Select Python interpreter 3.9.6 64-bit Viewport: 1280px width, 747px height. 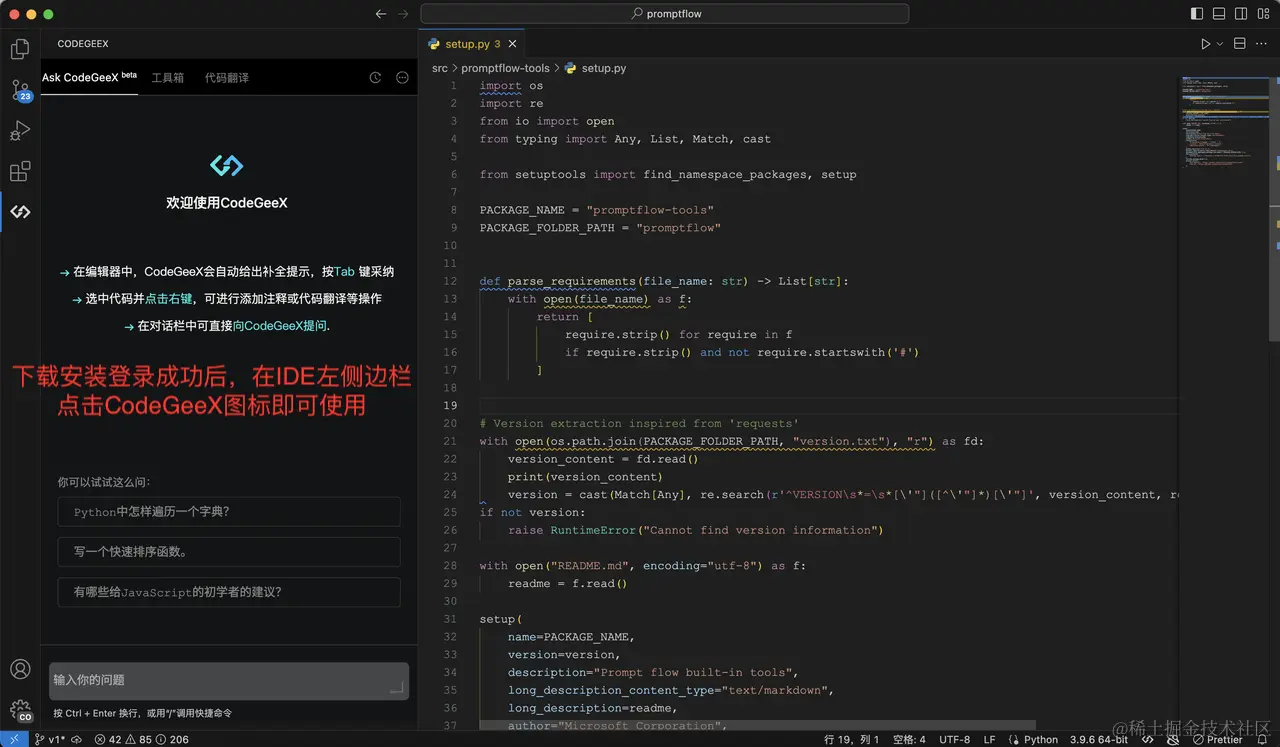(1099, 739)
